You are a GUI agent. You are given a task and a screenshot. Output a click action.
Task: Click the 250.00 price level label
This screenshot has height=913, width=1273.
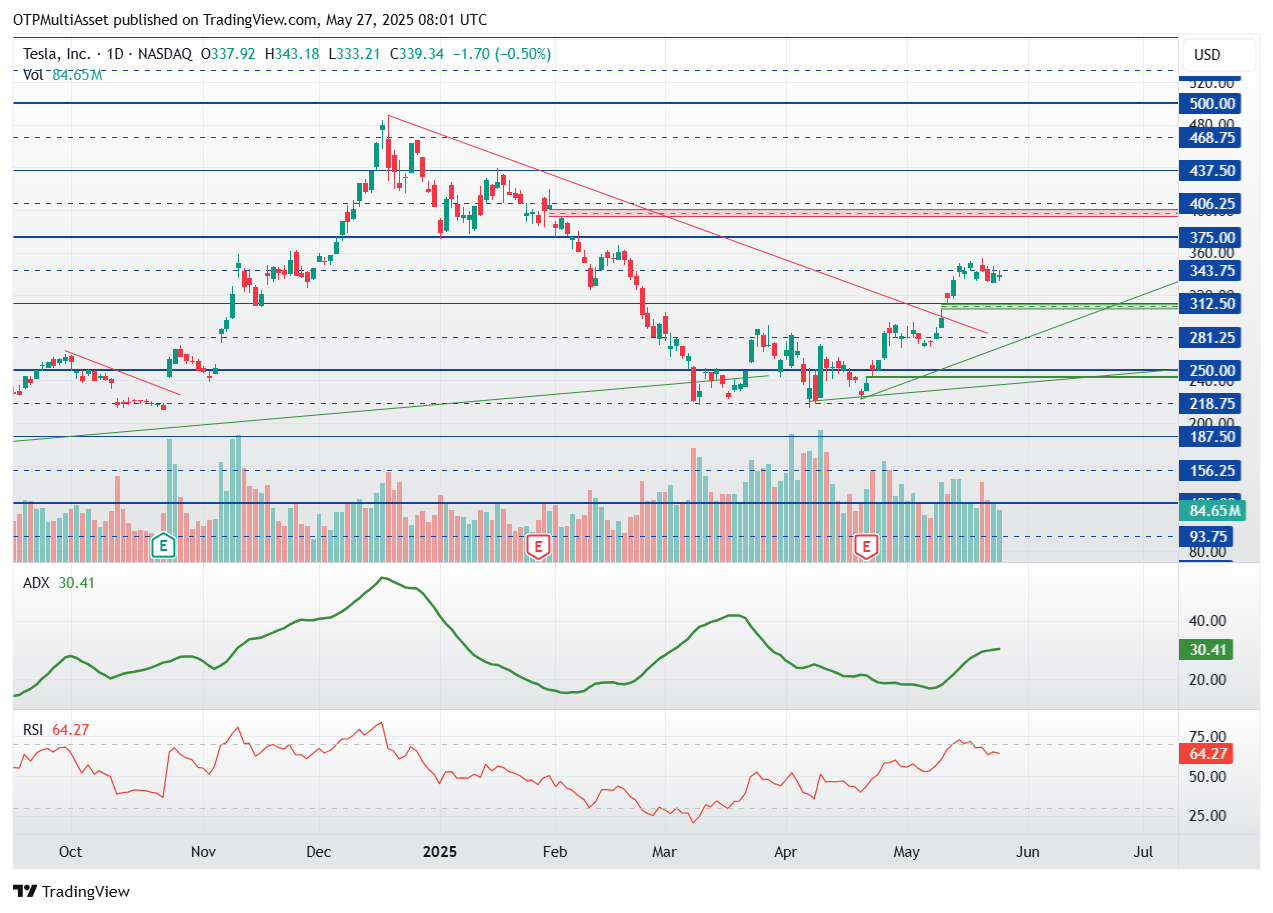[x=1208, y=370]
